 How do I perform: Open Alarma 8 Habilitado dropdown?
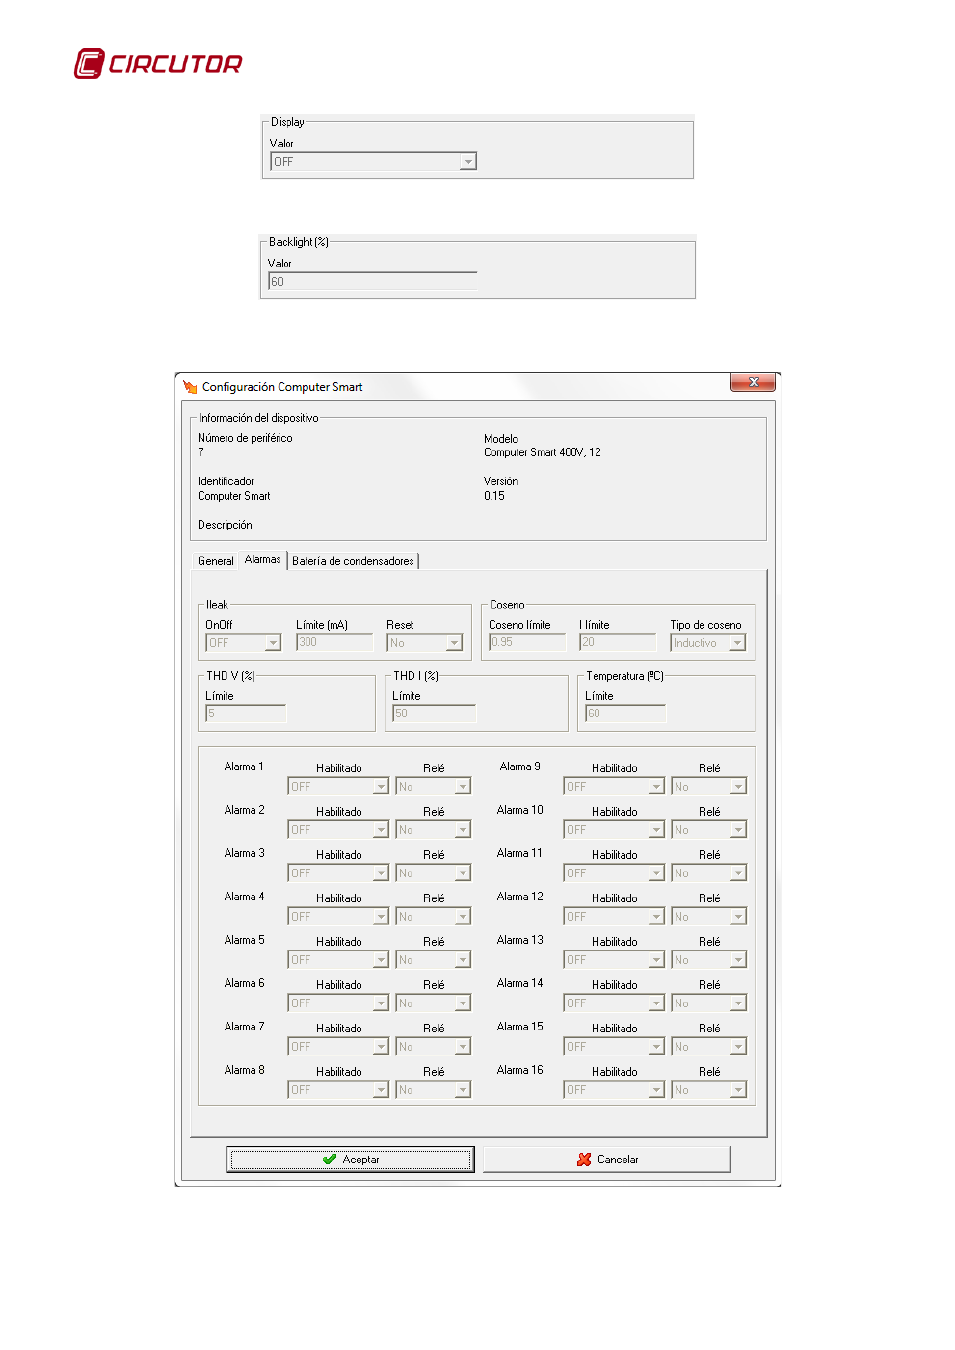[x=338, y=1090]
